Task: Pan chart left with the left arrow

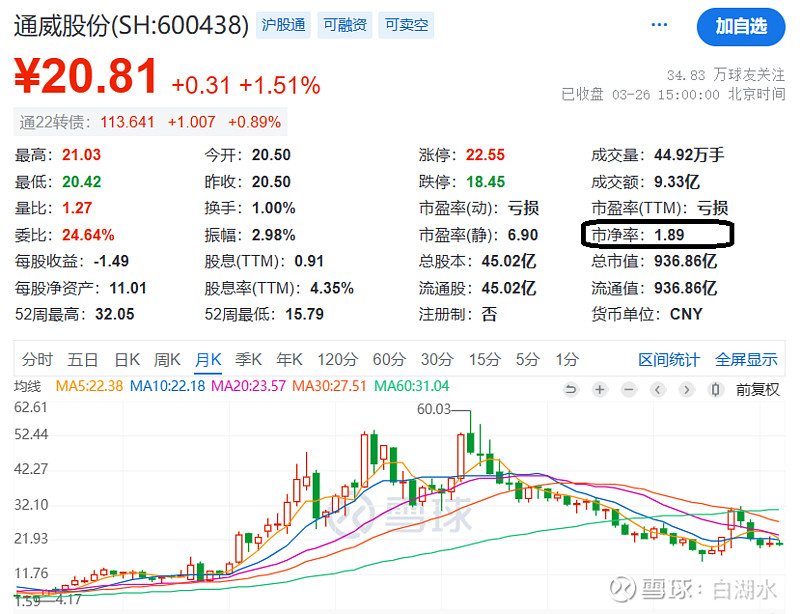Action: tap(658, 390)
